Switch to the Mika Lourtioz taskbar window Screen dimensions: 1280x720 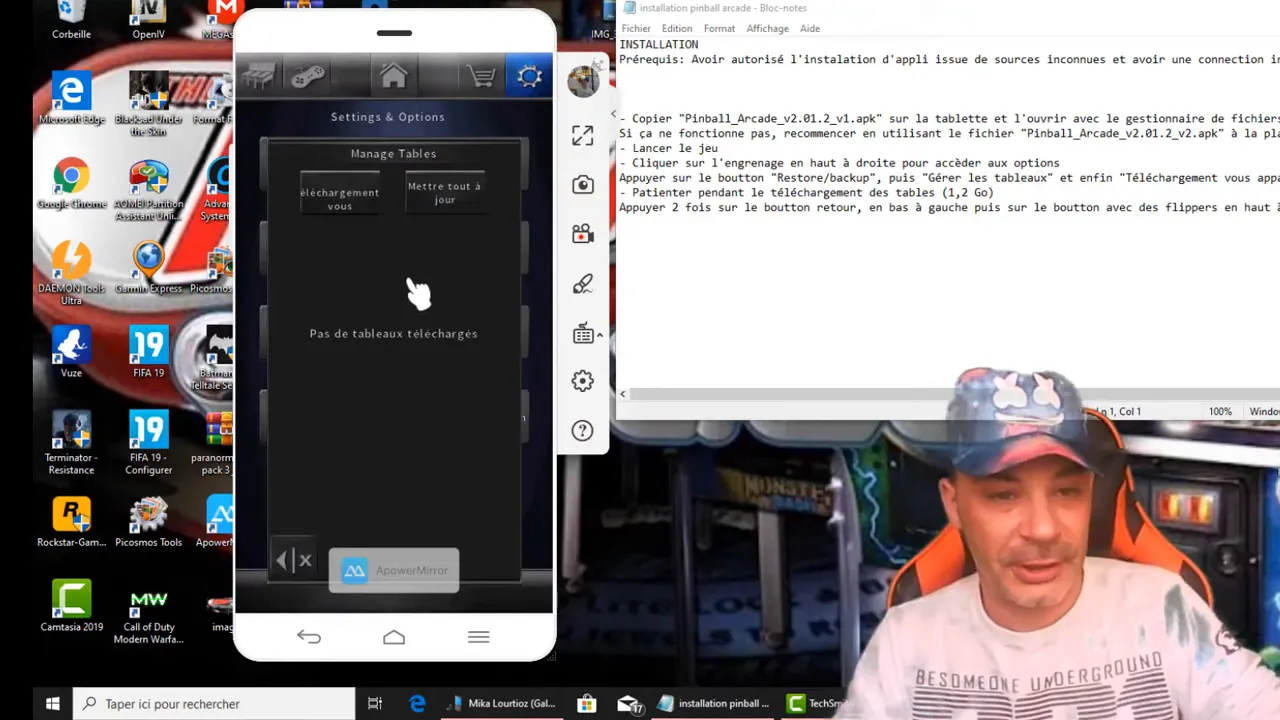pyautogui.click(x=502, y=704)
